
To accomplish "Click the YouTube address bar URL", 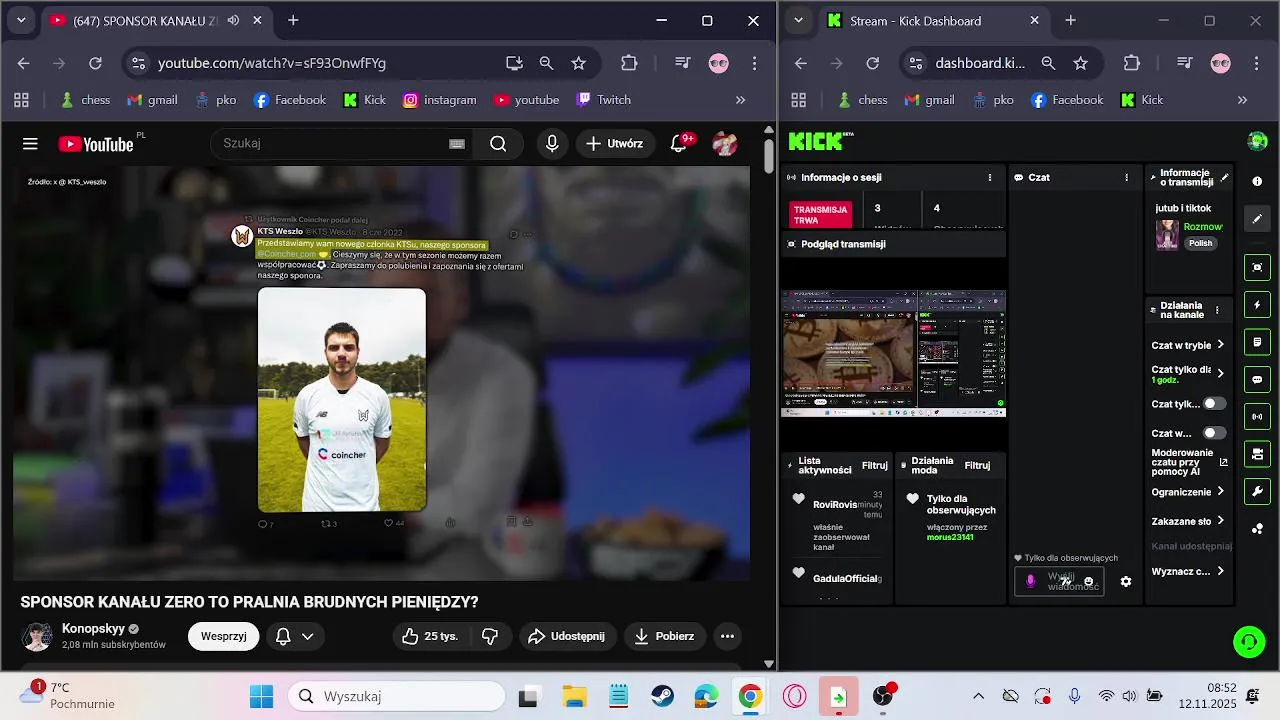I will (x=272, y=63).
